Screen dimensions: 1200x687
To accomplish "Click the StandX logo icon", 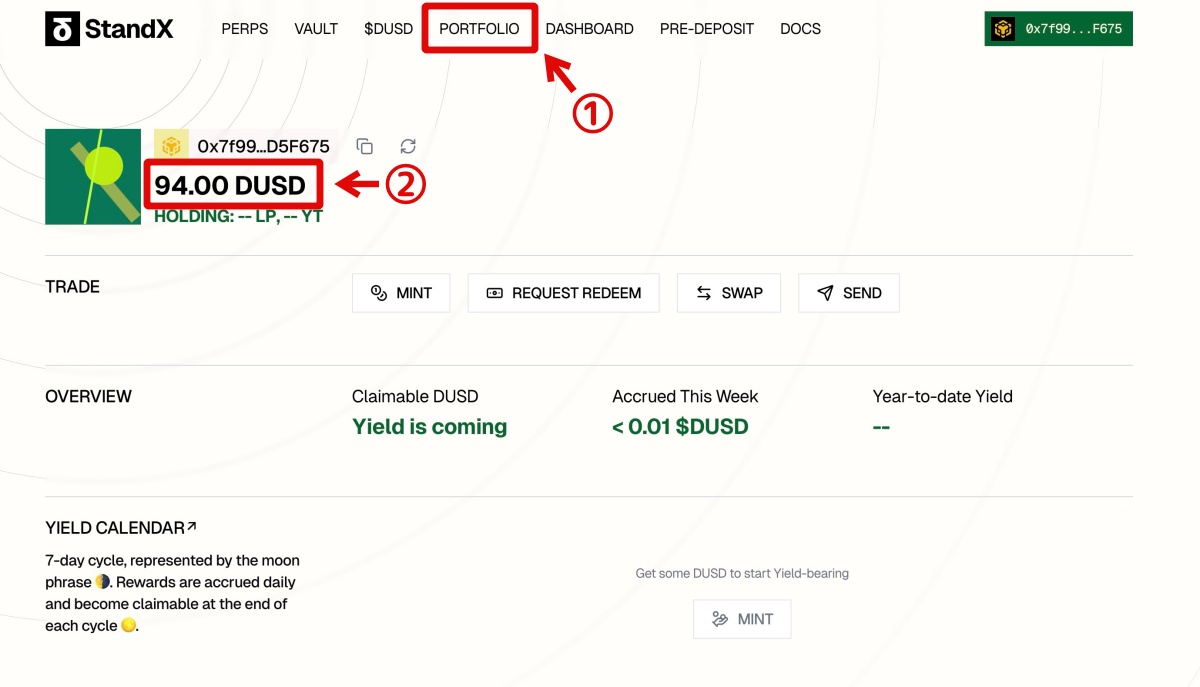I will pyautogui.click(x=62, y=29).
